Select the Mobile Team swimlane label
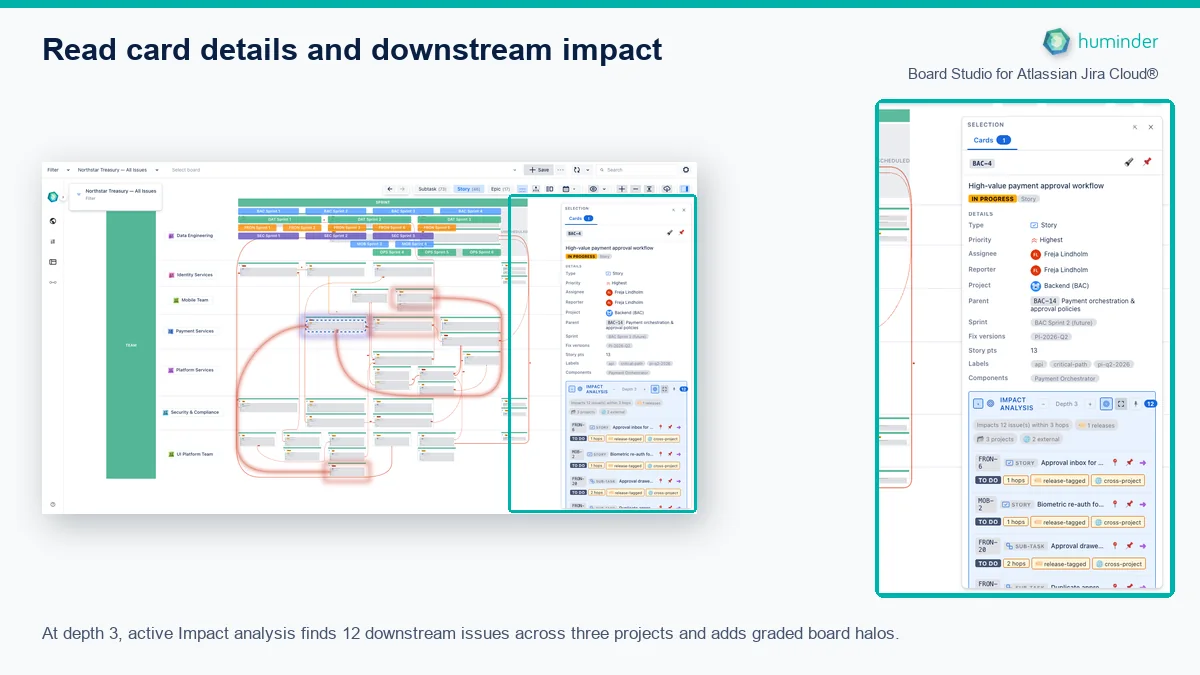1200x675 pixels. (191, 299)
